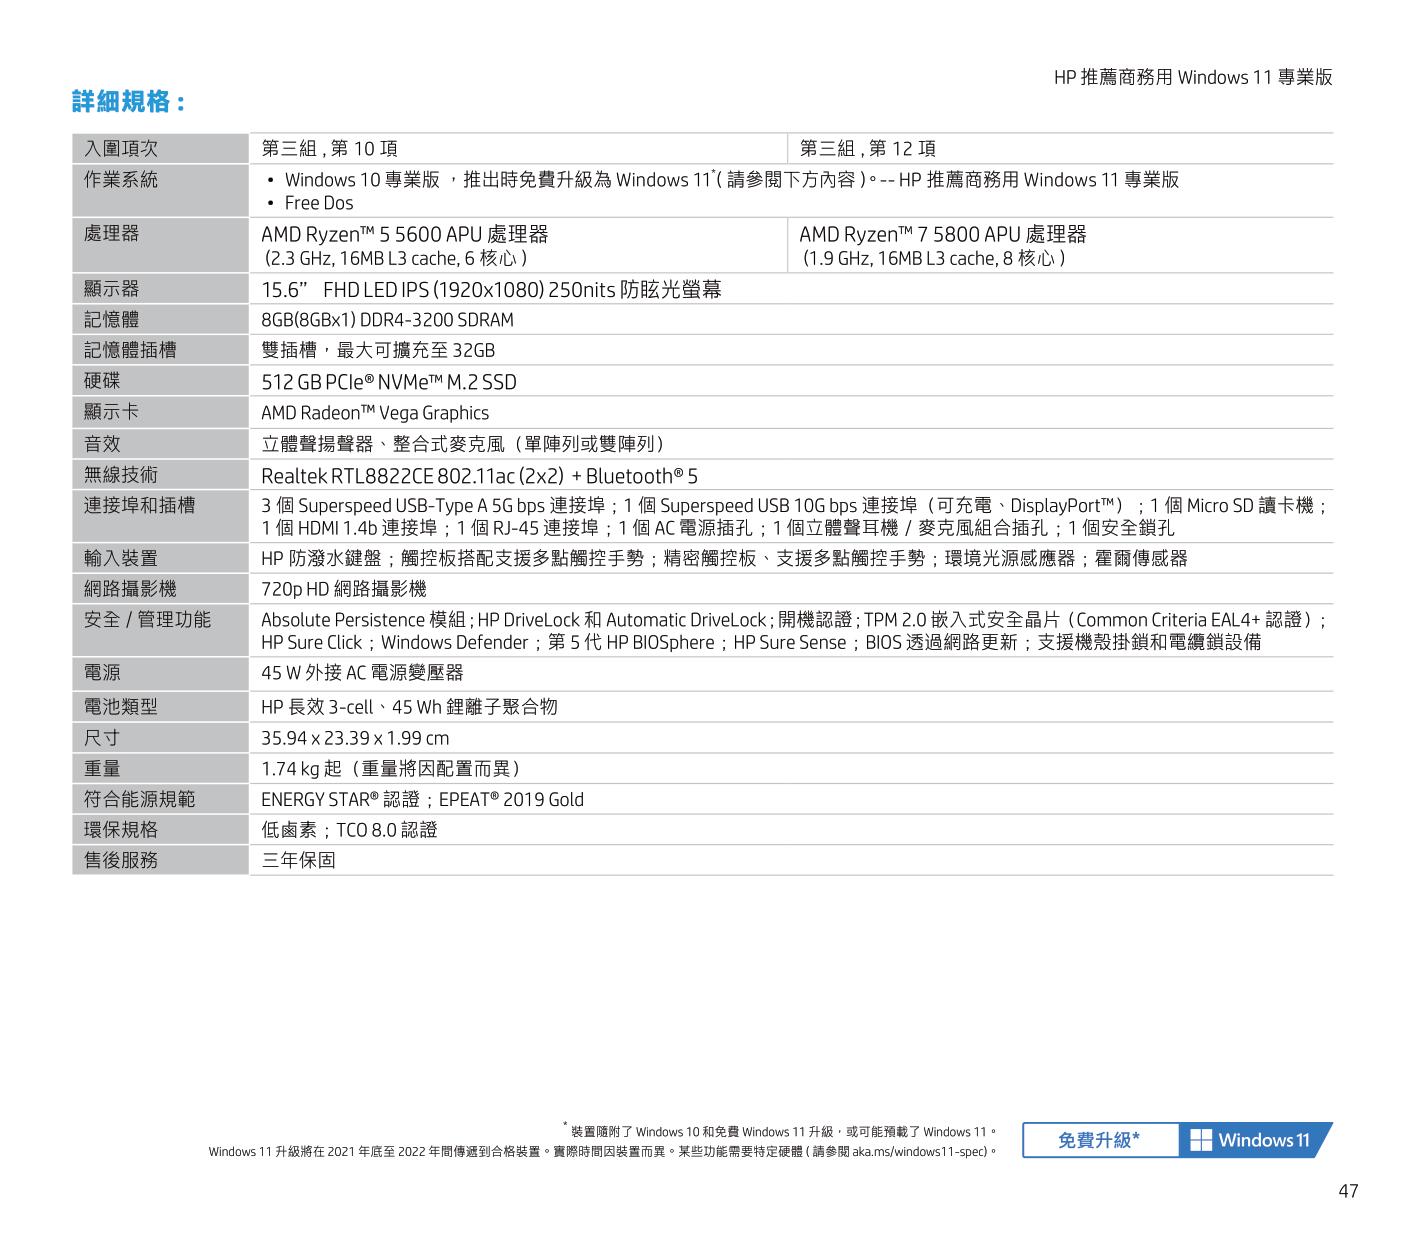Click the Free Dos bullet item

[318, 203]
